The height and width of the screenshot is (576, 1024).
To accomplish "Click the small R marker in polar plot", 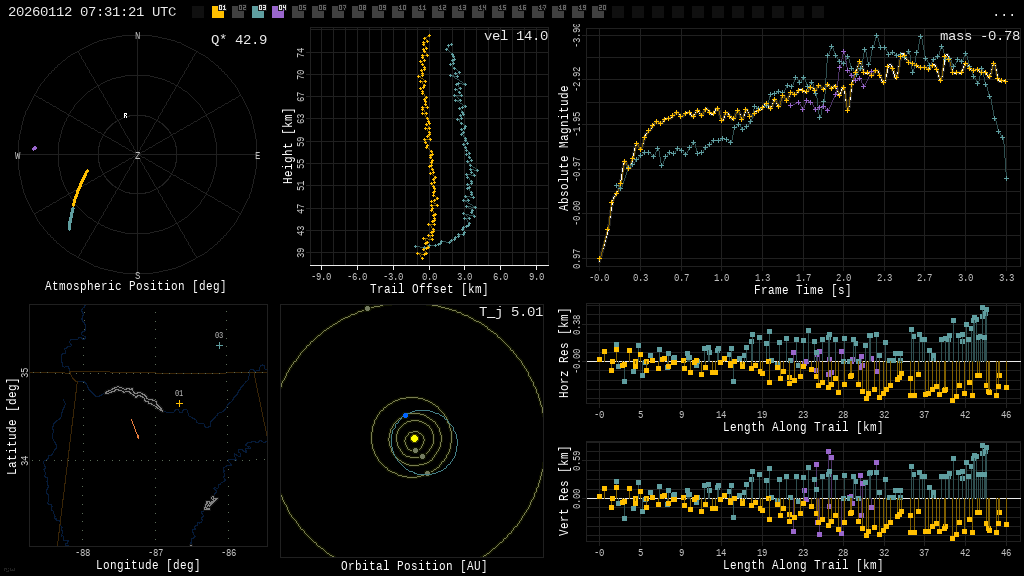I will click(125, 116).
